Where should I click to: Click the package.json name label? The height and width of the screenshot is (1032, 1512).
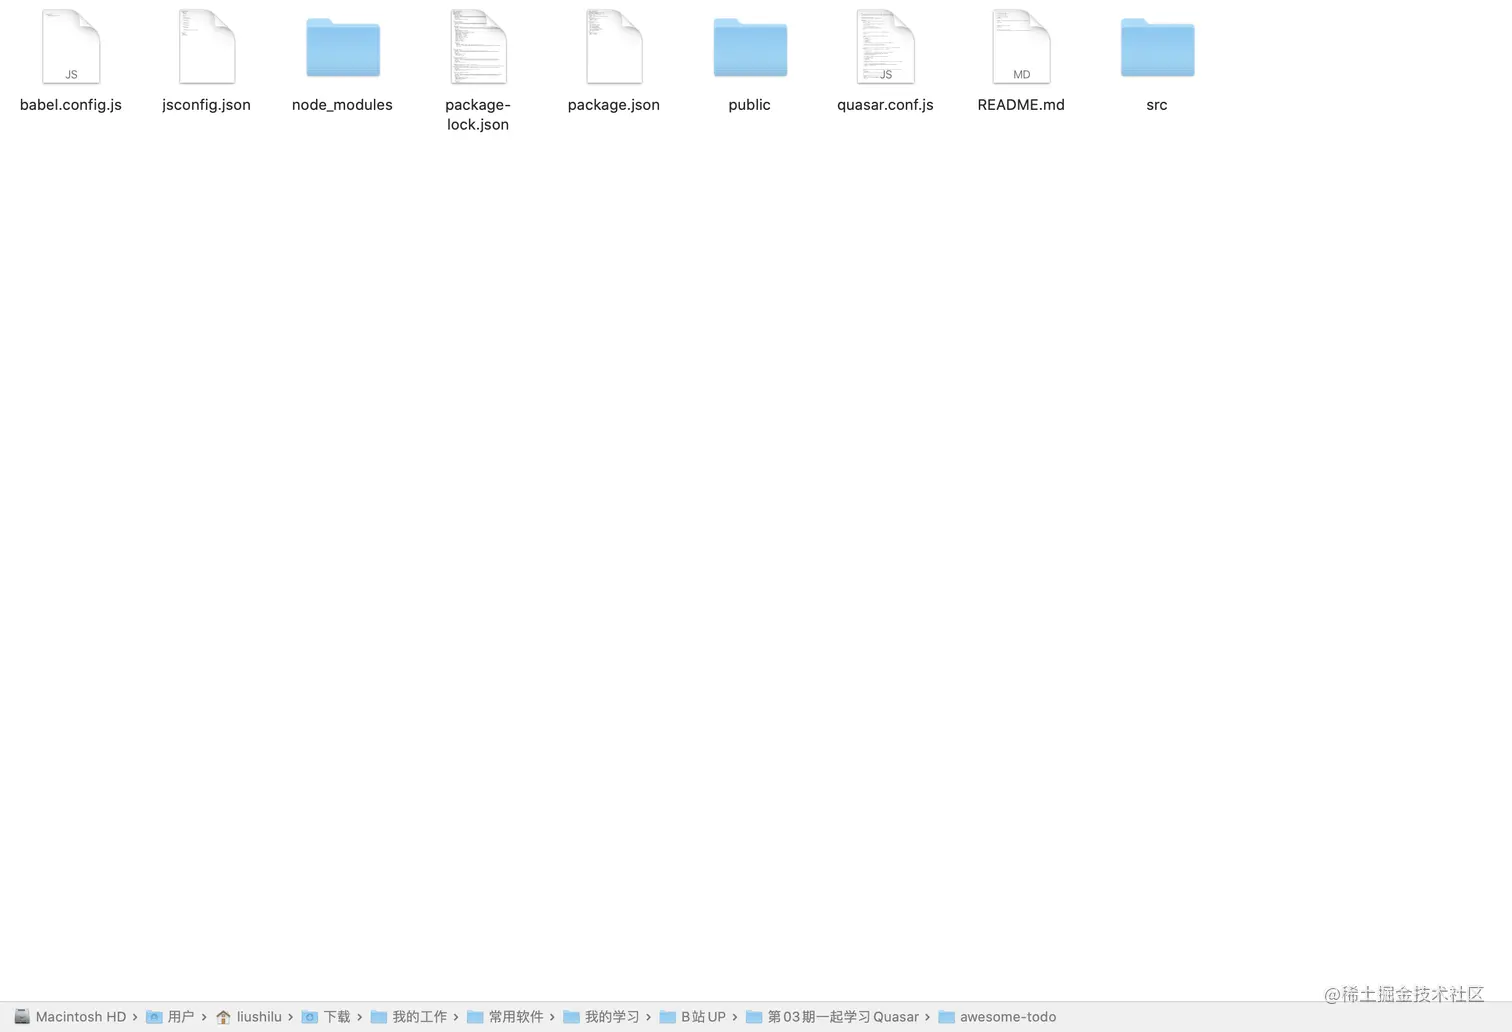point(614,105)
